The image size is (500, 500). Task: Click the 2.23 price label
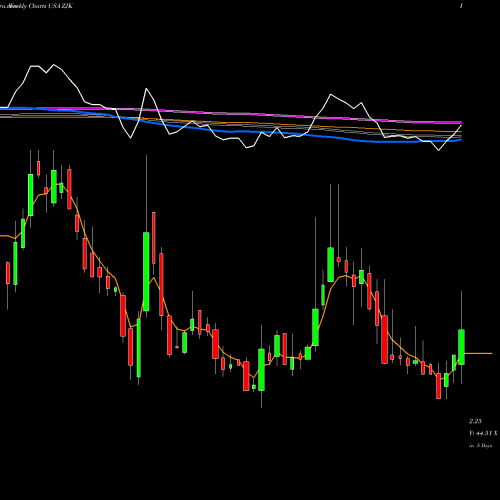click(475, 421)
